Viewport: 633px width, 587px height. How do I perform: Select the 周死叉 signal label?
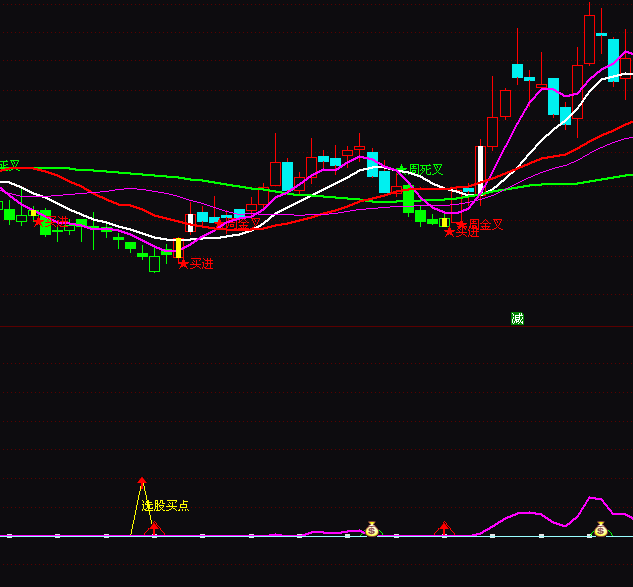[x=426, y=170]
